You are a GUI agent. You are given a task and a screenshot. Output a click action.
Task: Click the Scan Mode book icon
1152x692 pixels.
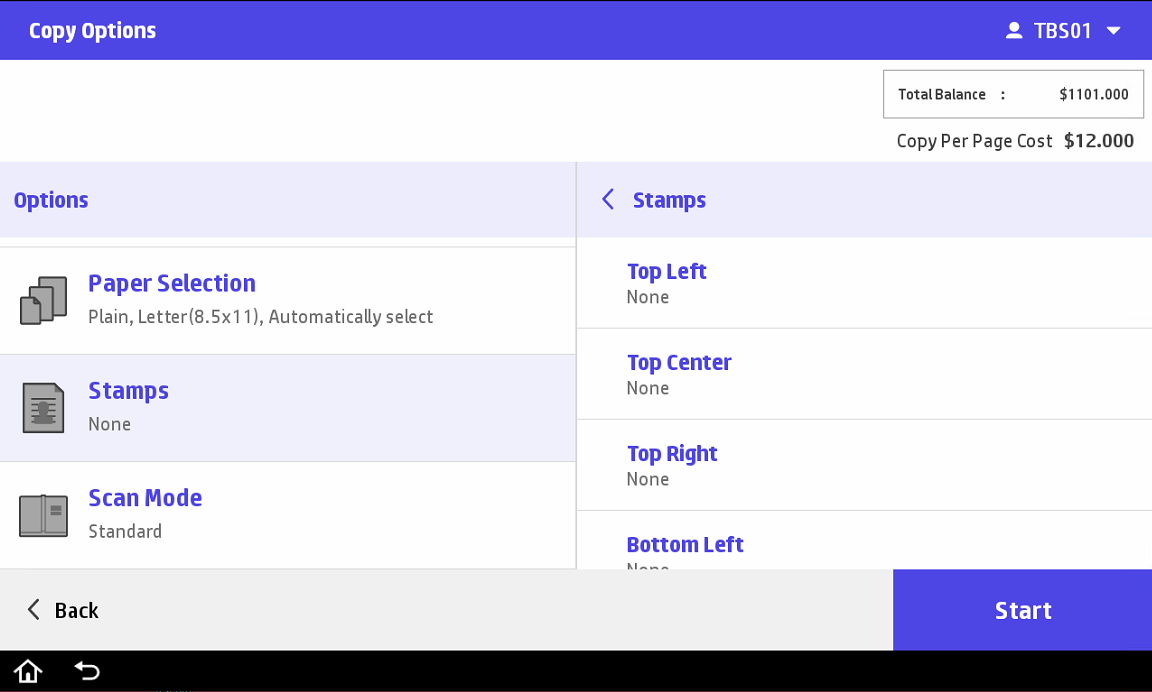[x=43, y=516]
